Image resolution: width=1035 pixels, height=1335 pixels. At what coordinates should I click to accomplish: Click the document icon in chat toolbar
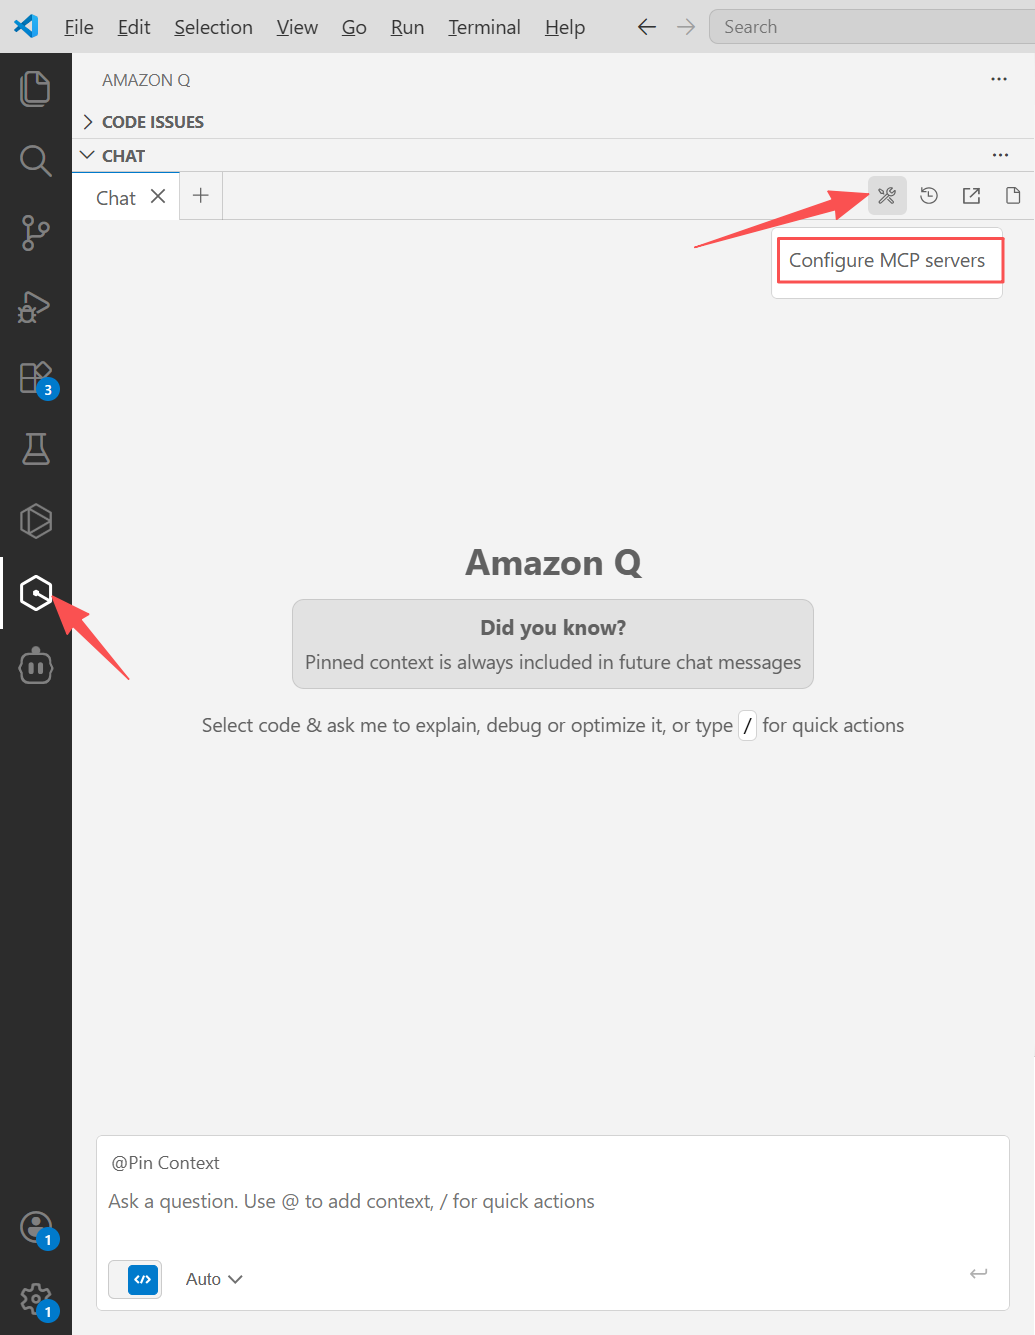(1013, 196)
